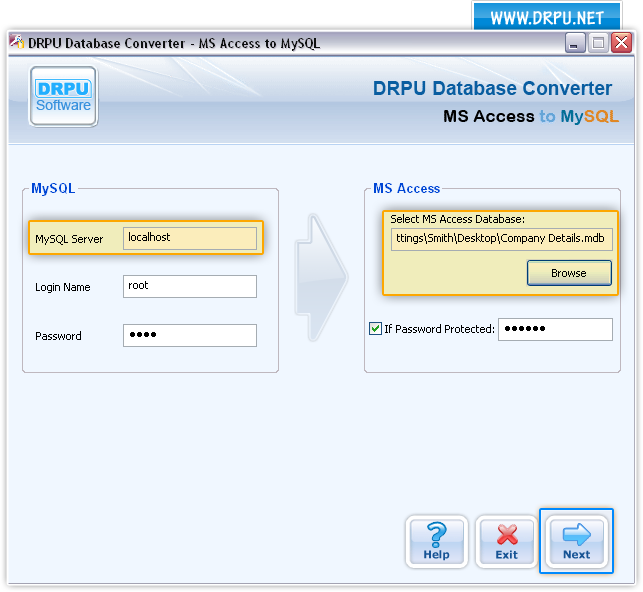Click the 'Password' label in MySQL group
Viewport: 643px width, 592px height.
tap(58, 336)
